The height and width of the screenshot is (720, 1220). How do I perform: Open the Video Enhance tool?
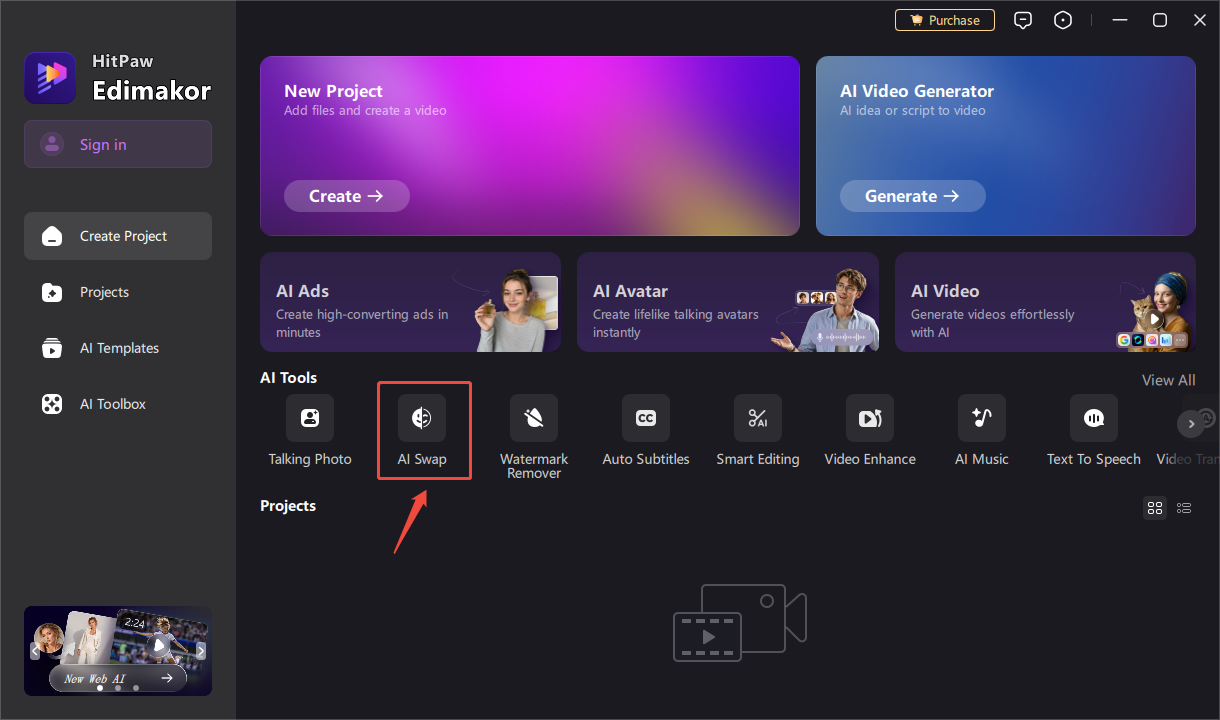pyautogui.click(x=870, y=431)
